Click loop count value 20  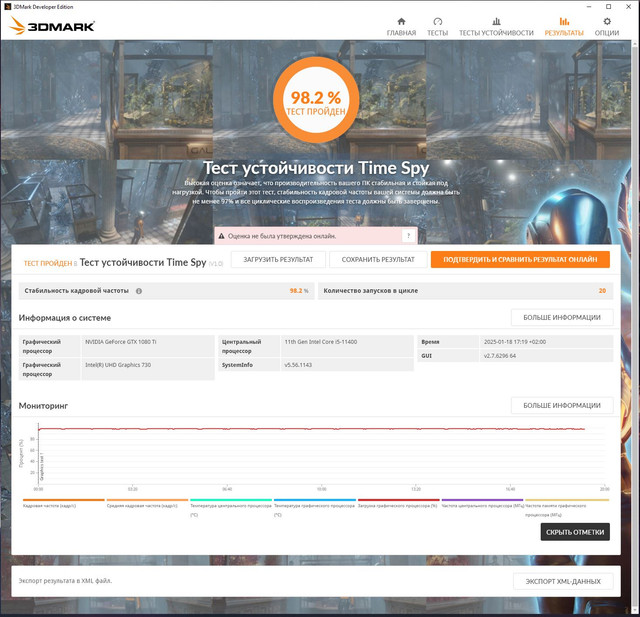602,291
